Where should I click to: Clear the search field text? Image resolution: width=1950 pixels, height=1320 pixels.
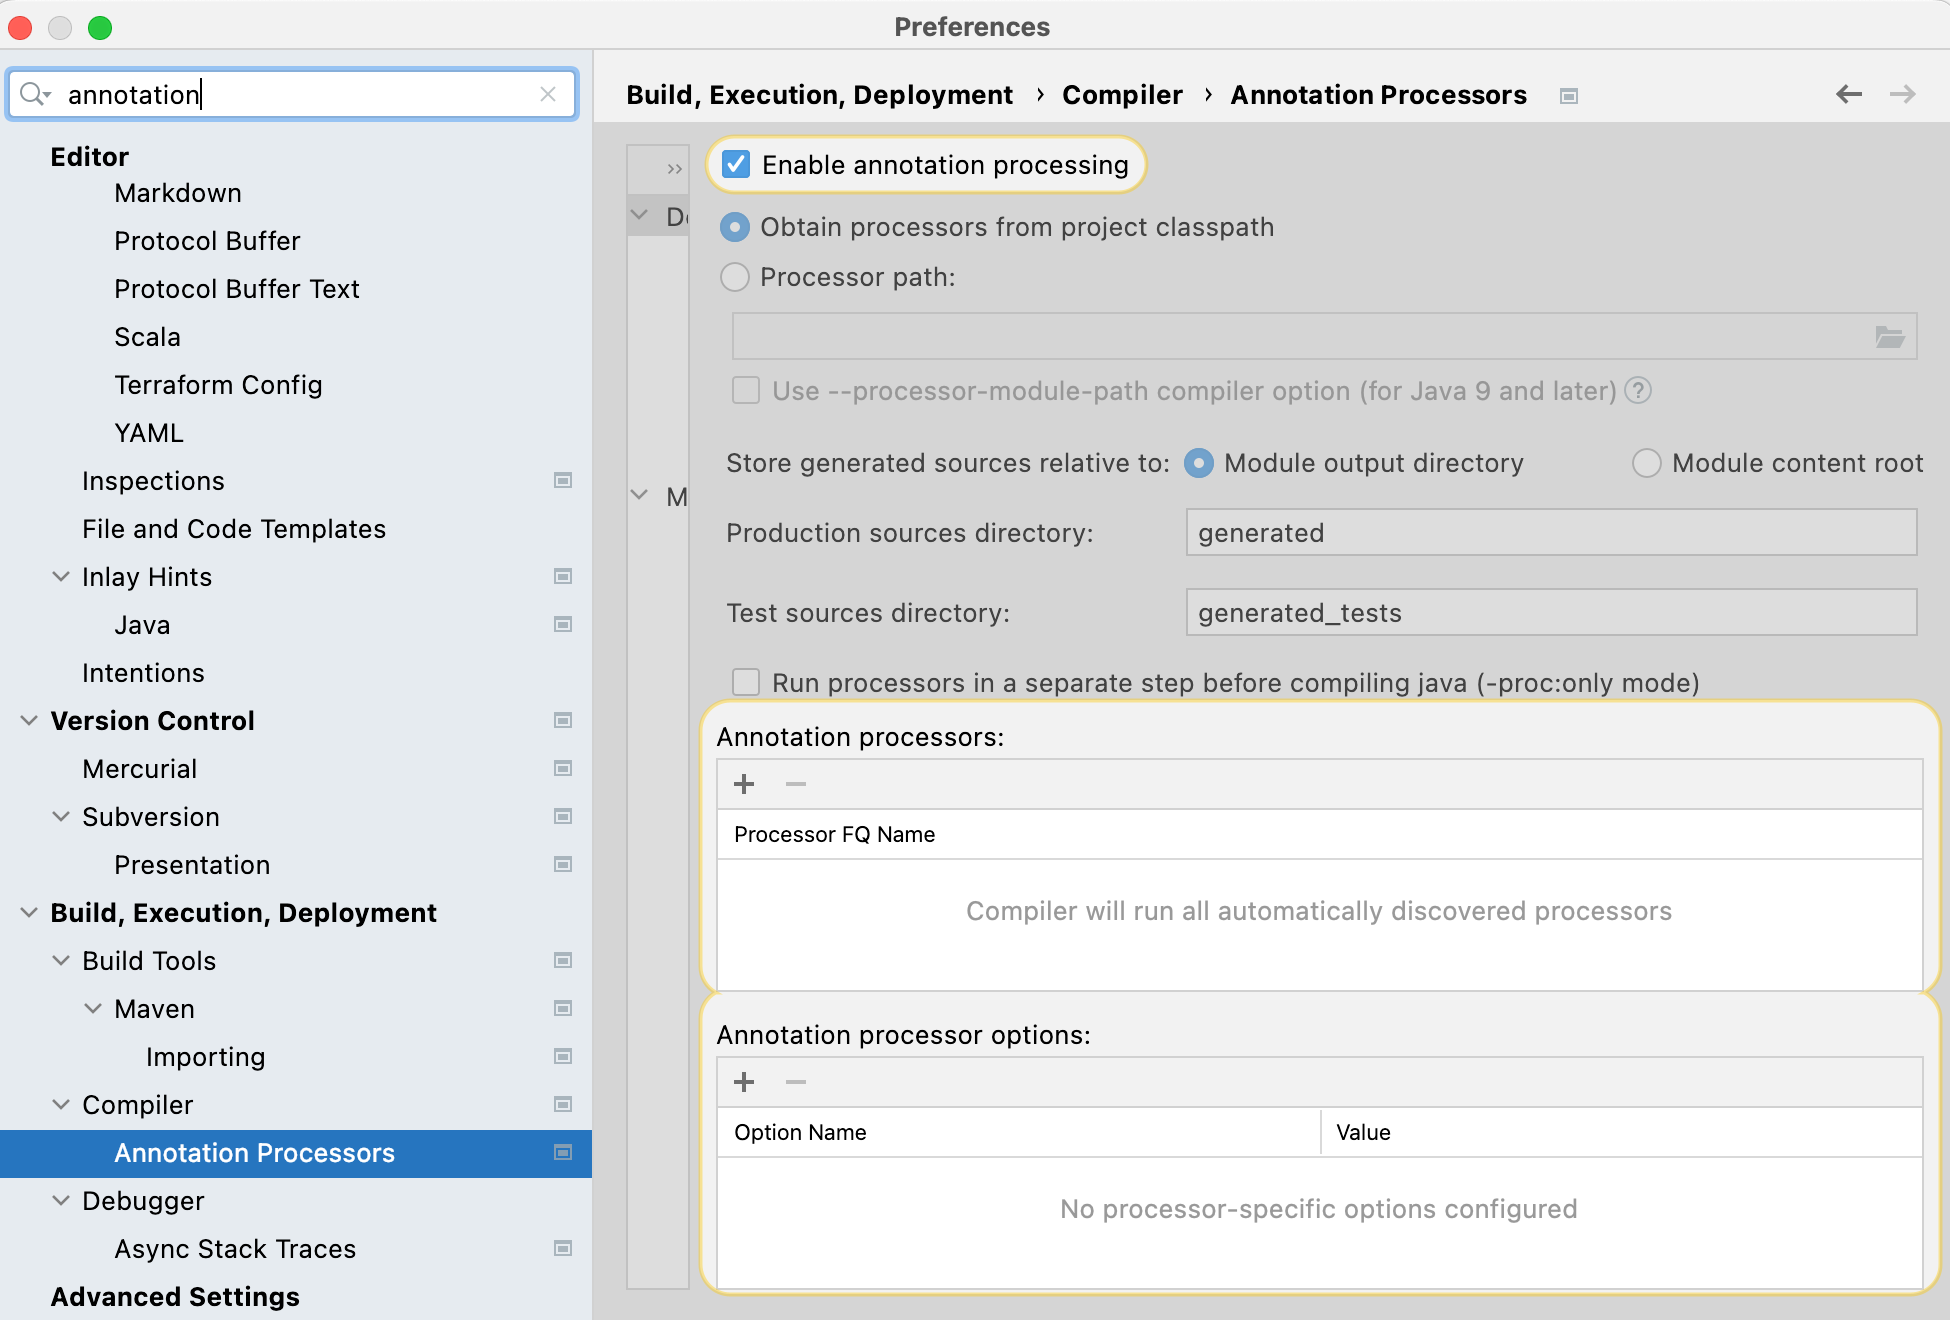(547, 94)
